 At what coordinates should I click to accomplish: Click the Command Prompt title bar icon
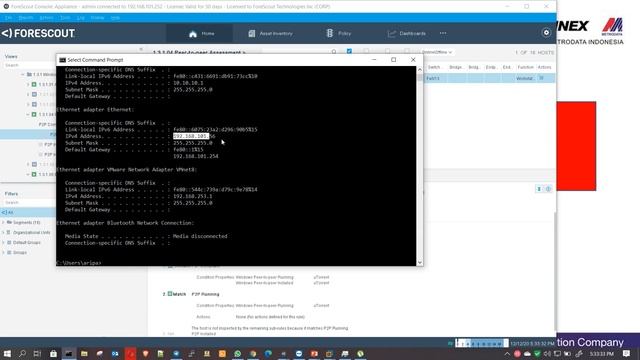(62, 60)
